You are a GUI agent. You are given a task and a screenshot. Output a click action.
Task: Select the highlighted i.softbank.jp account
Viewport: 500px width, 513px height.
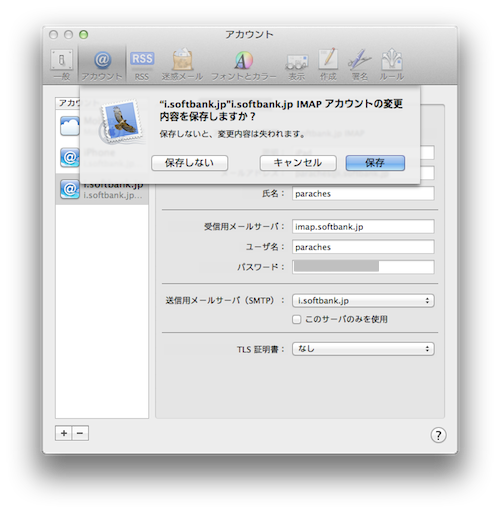[x=102, y=189]
